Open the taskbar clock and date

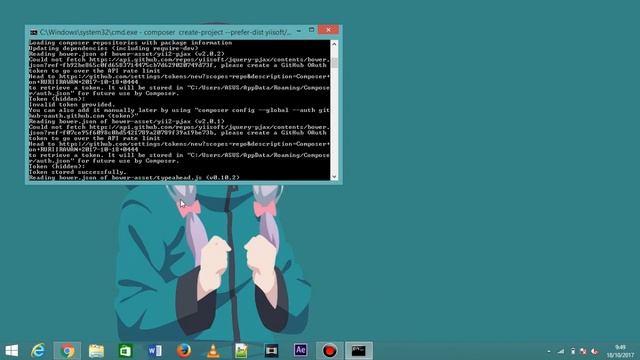pyautogui.click(x=620, y=351)
